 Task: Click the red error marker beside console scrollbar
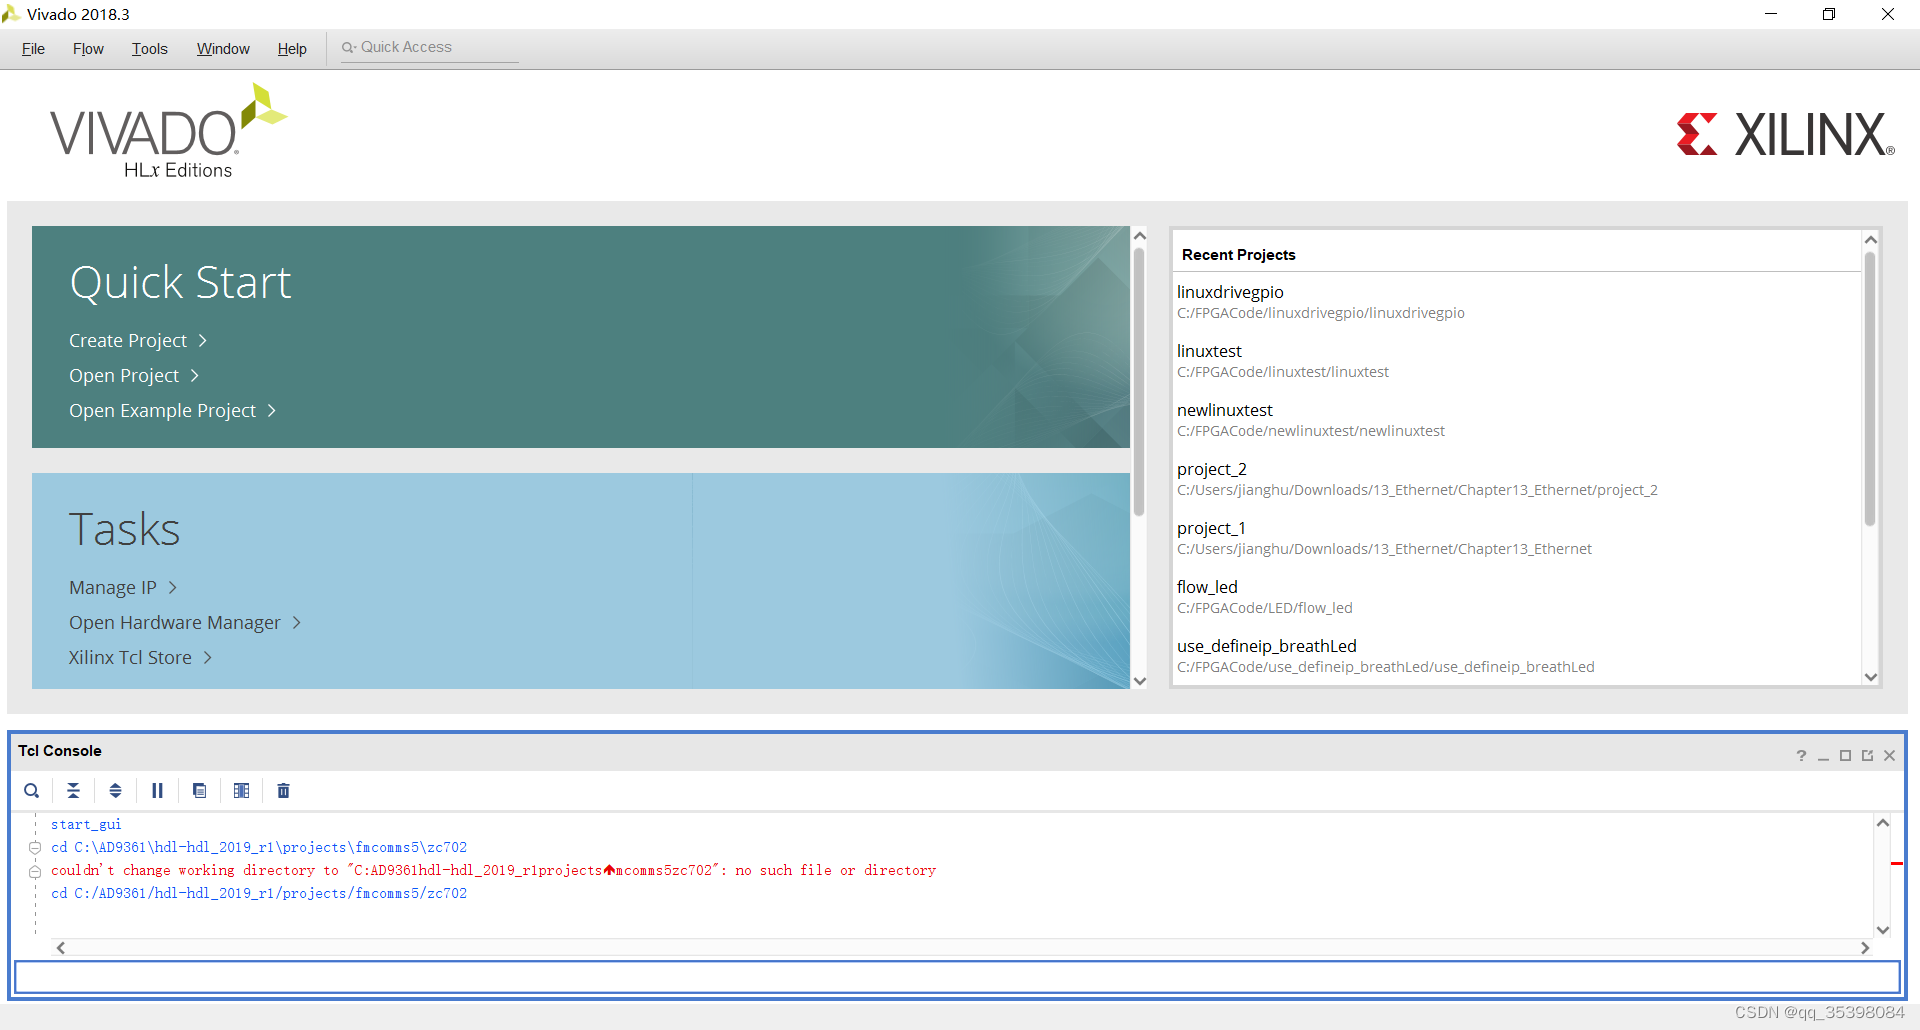[1896, 863]
